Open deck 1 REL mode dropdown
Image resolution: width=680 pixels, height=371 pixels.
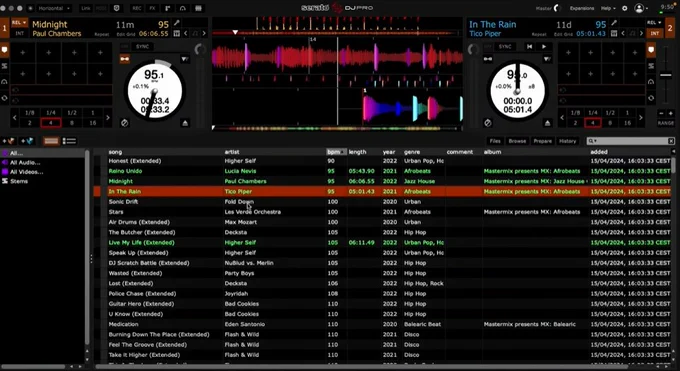tap(19, 23)
